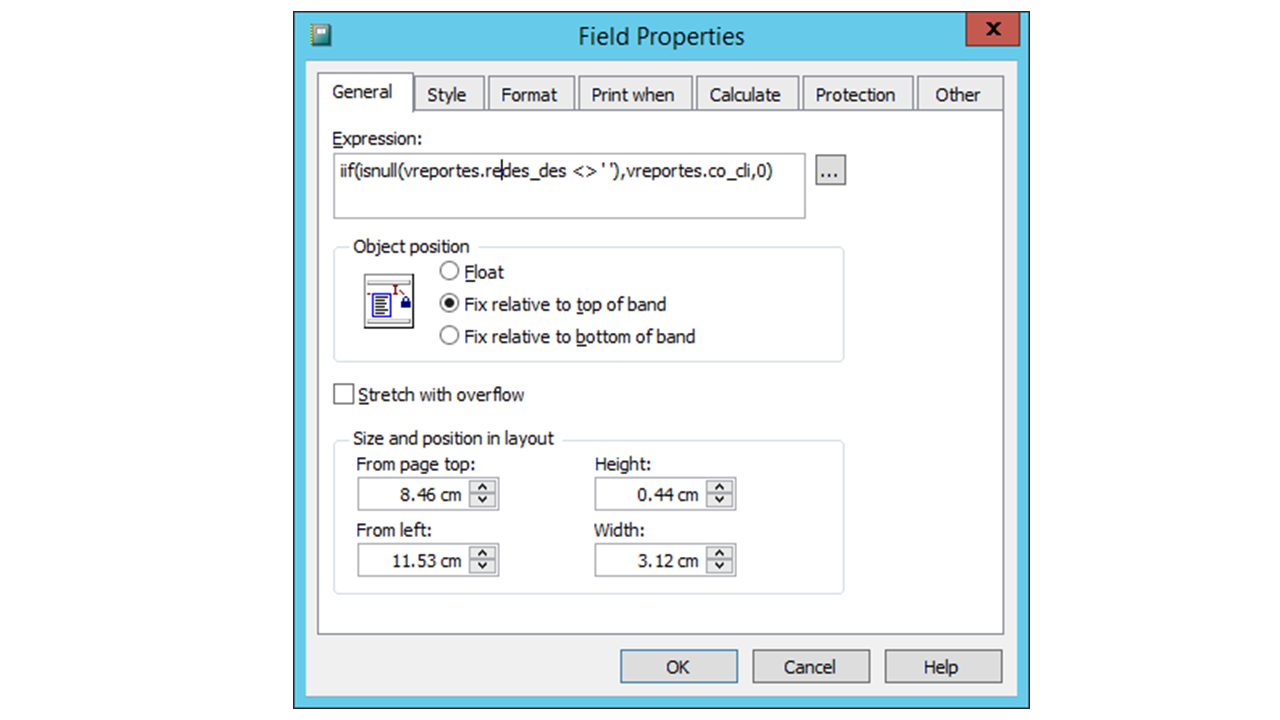Increase Width with up arrow
Image resolution: width=1280 pixels, height=720 pixels.
tap(720, 553)
